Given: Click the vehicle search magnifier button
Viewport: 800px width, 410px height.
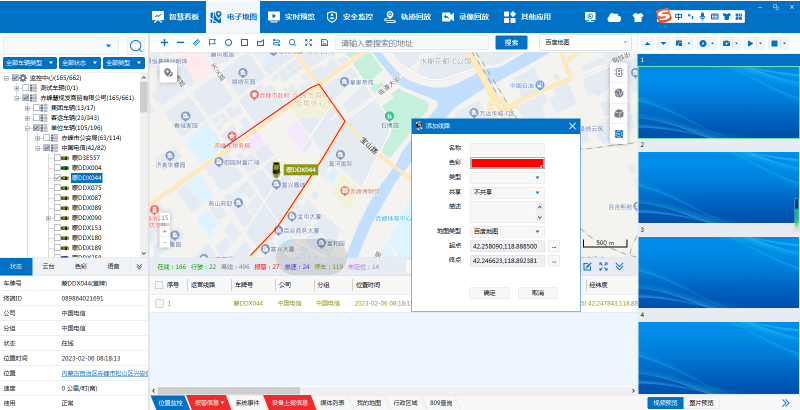Looking at the screenshot, I should [135, 46].
